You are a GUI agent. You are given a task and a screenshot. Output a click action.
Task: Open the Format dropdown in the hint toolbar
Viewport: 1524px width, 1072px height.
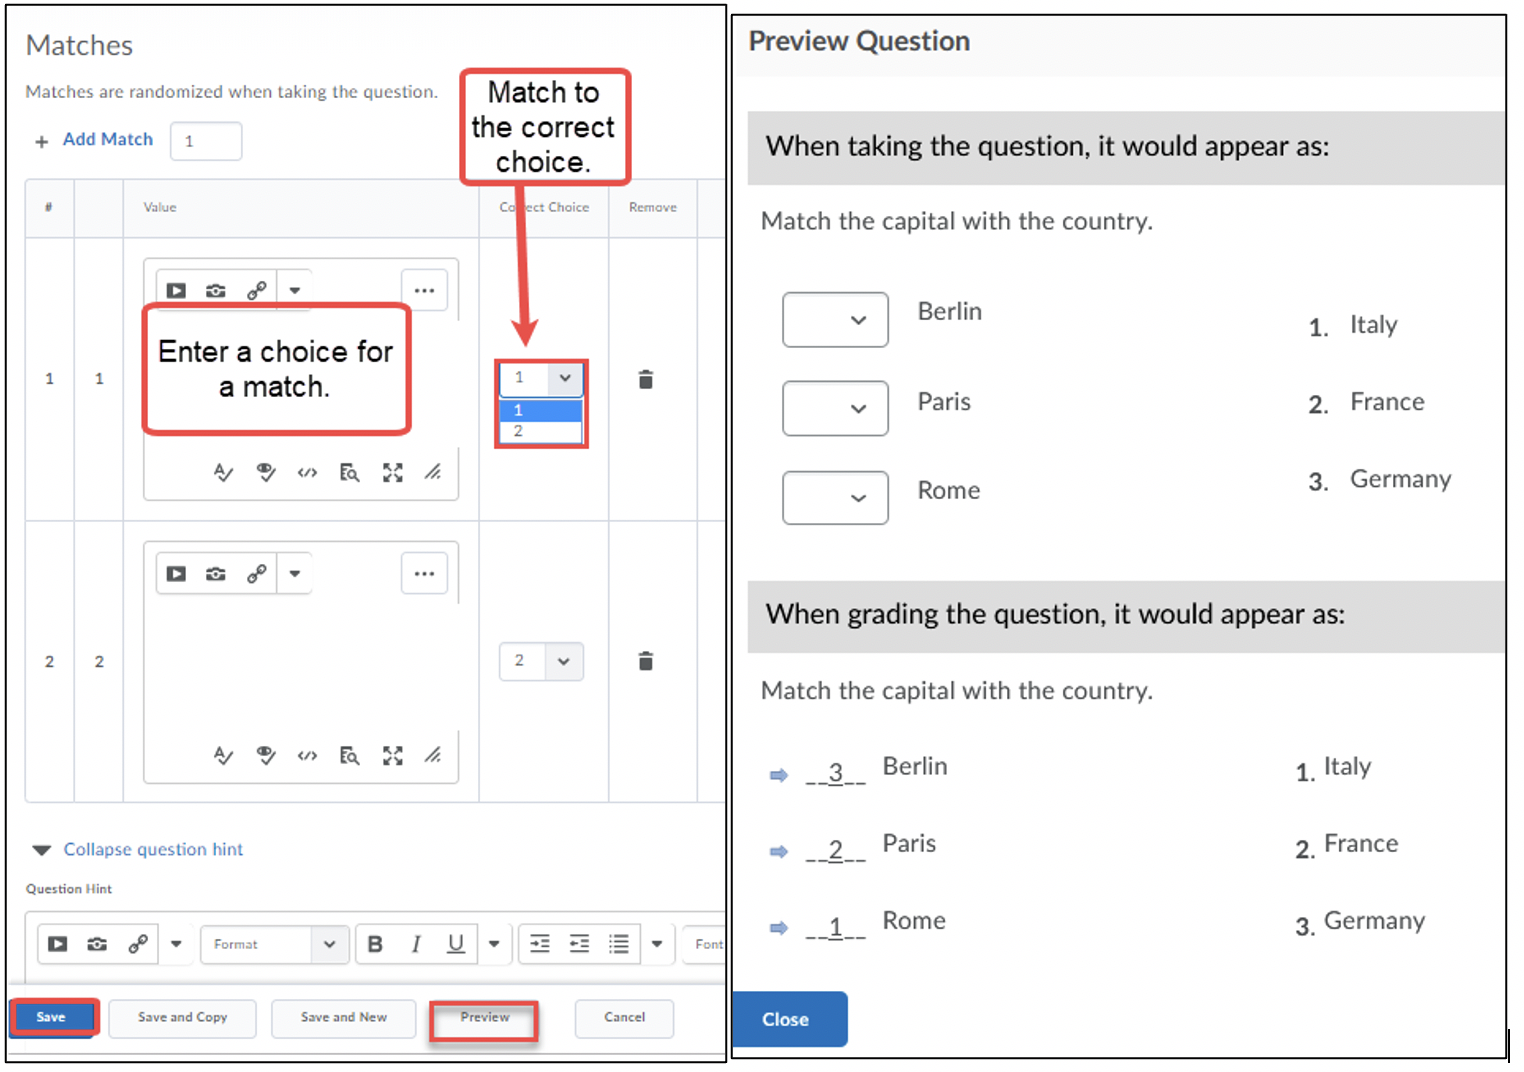274,944
